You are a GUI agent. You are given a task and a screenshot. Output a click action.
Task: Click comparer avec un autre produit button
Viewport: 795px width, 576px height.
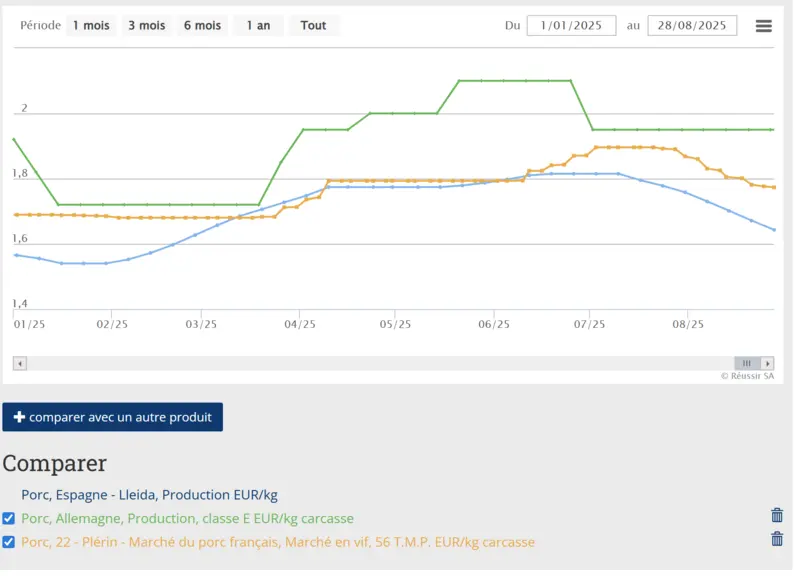pos(113,418)
